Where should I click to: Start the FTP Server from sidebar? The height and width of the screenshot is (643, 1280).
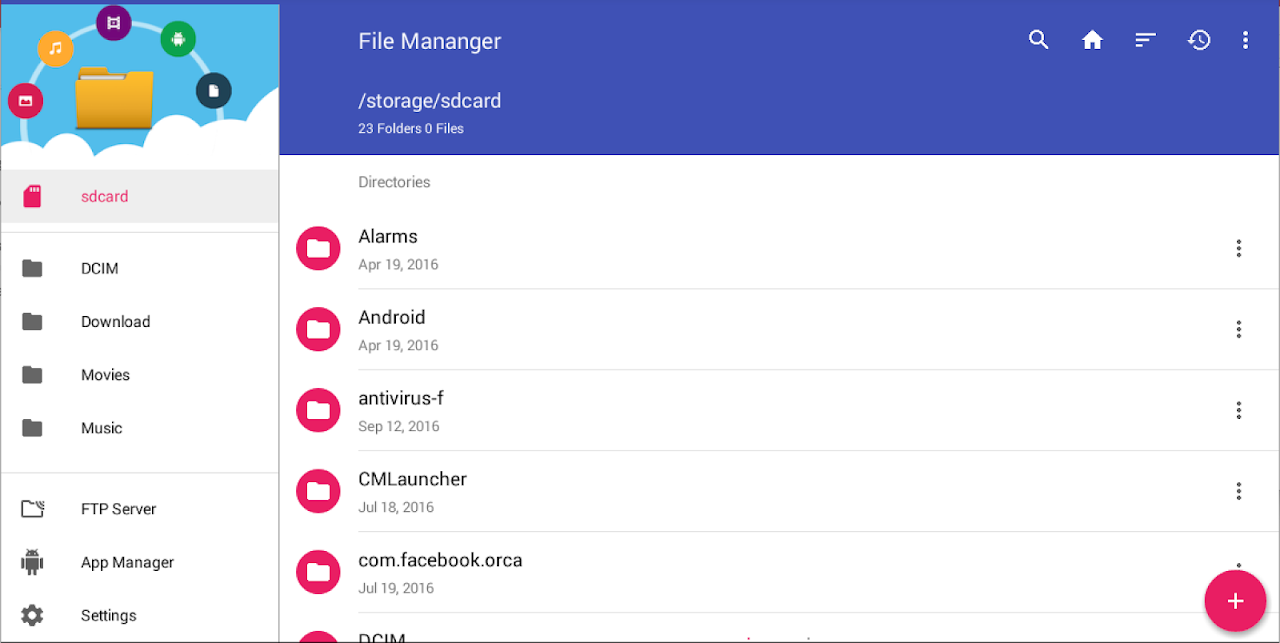coord(118,509)
